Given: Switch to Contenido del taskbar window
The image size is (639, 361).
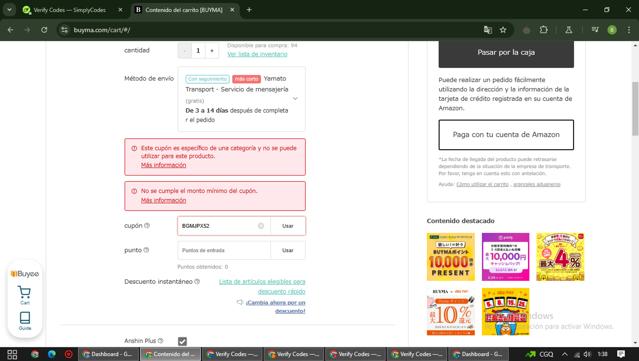Looking at the screenshot, I should point(171,354).
